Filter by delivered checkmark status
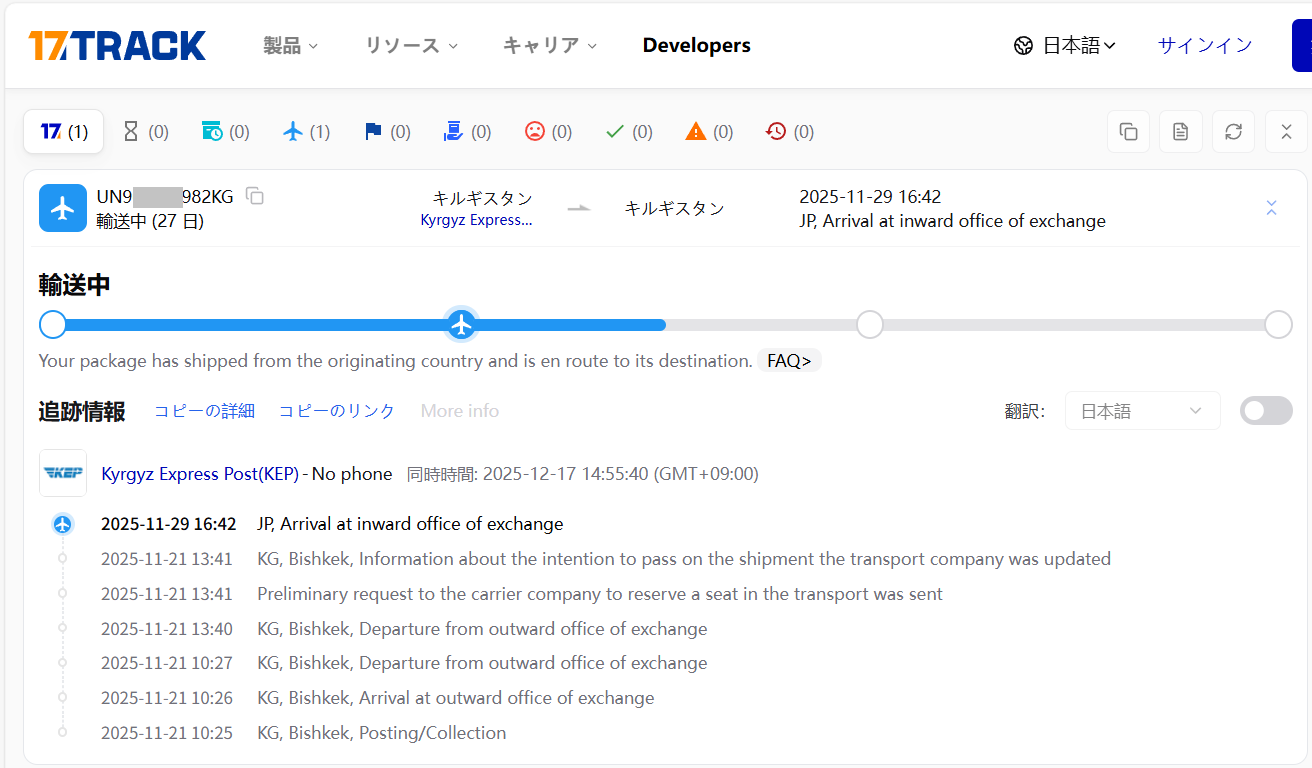1312x768 pixels. pyautogui.click(x=629, y=132)
